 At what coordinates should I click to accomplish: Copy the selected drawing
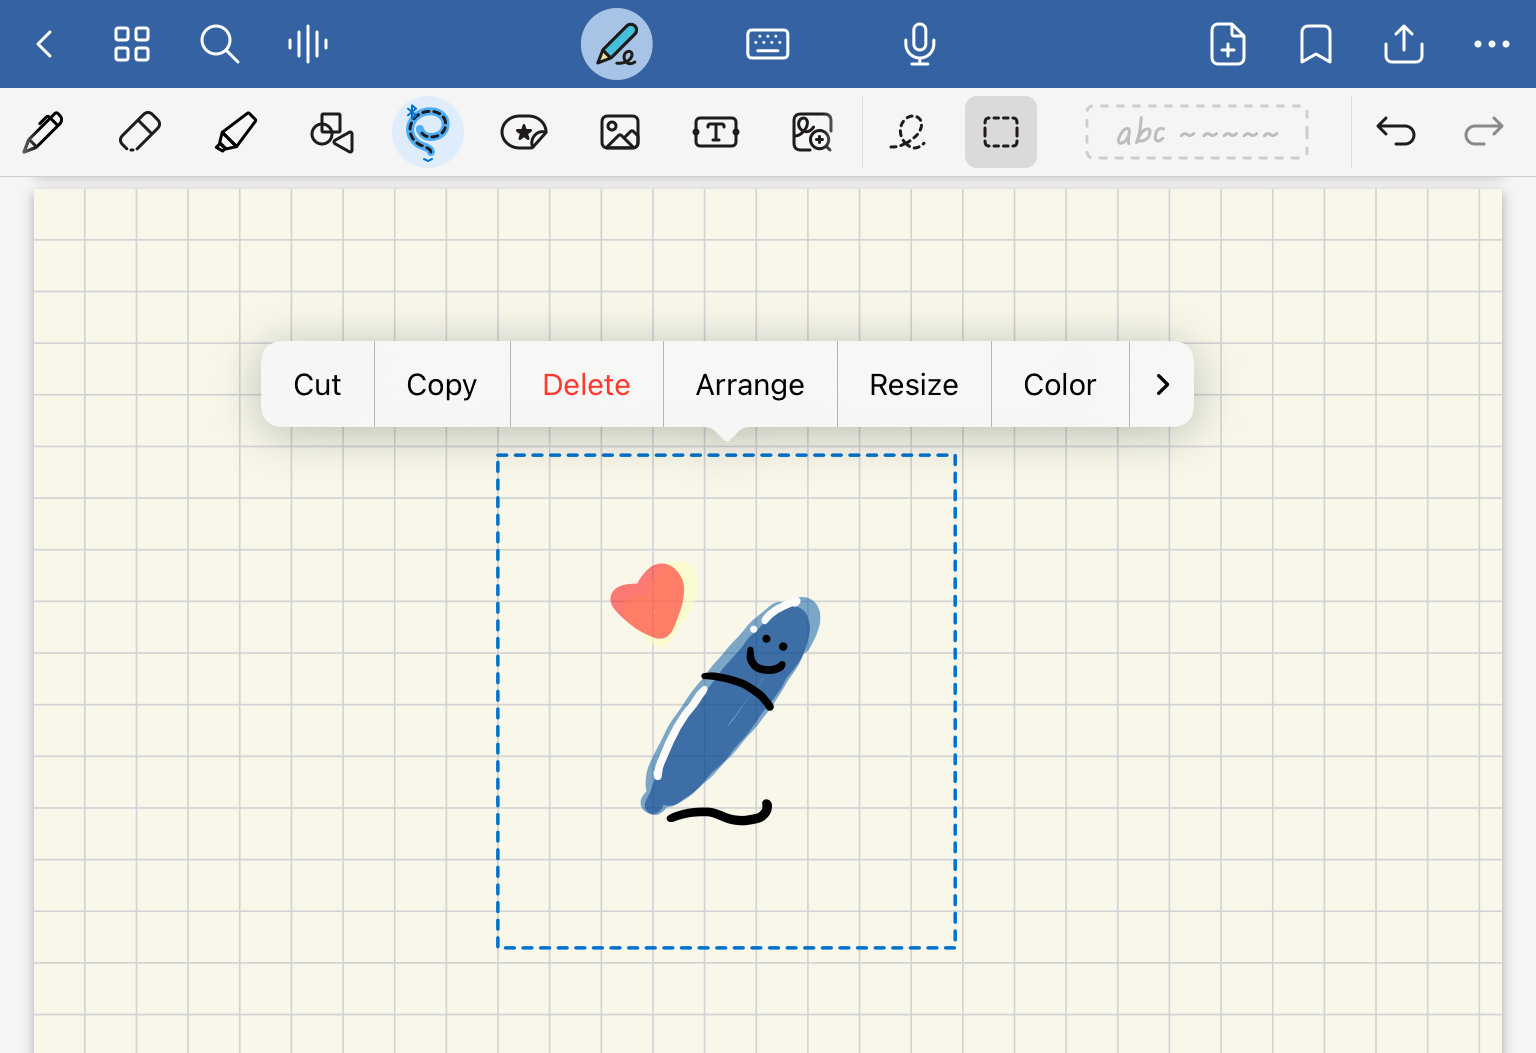point(441,384)
